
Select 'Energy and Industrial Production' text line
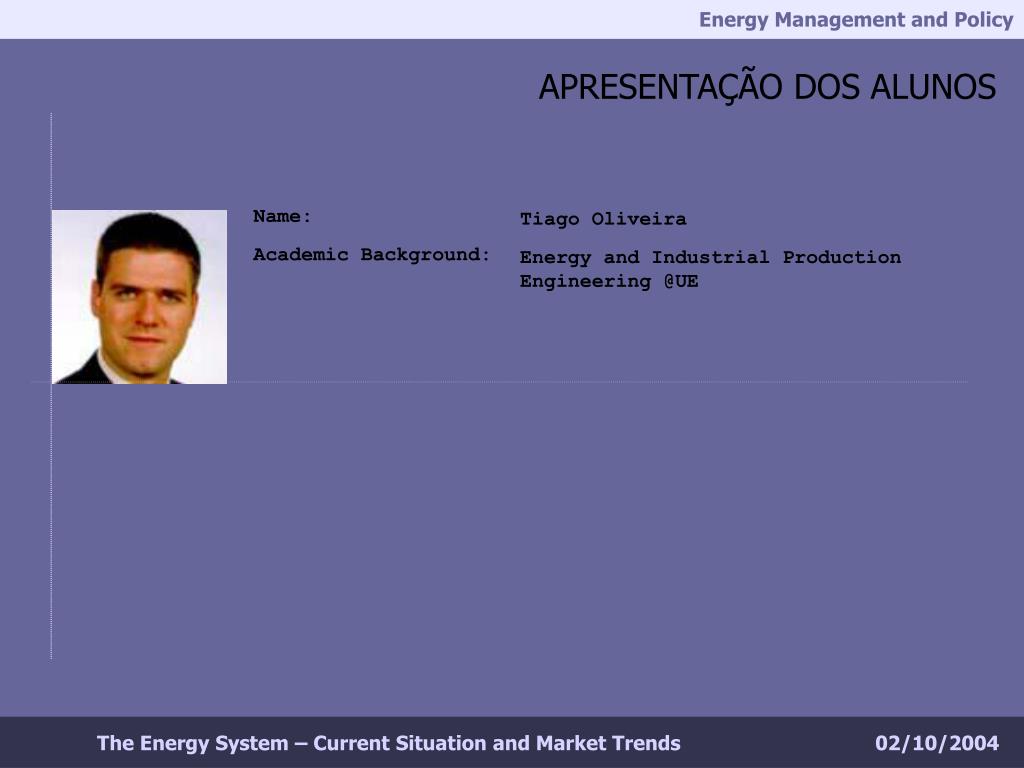point(710,257)
